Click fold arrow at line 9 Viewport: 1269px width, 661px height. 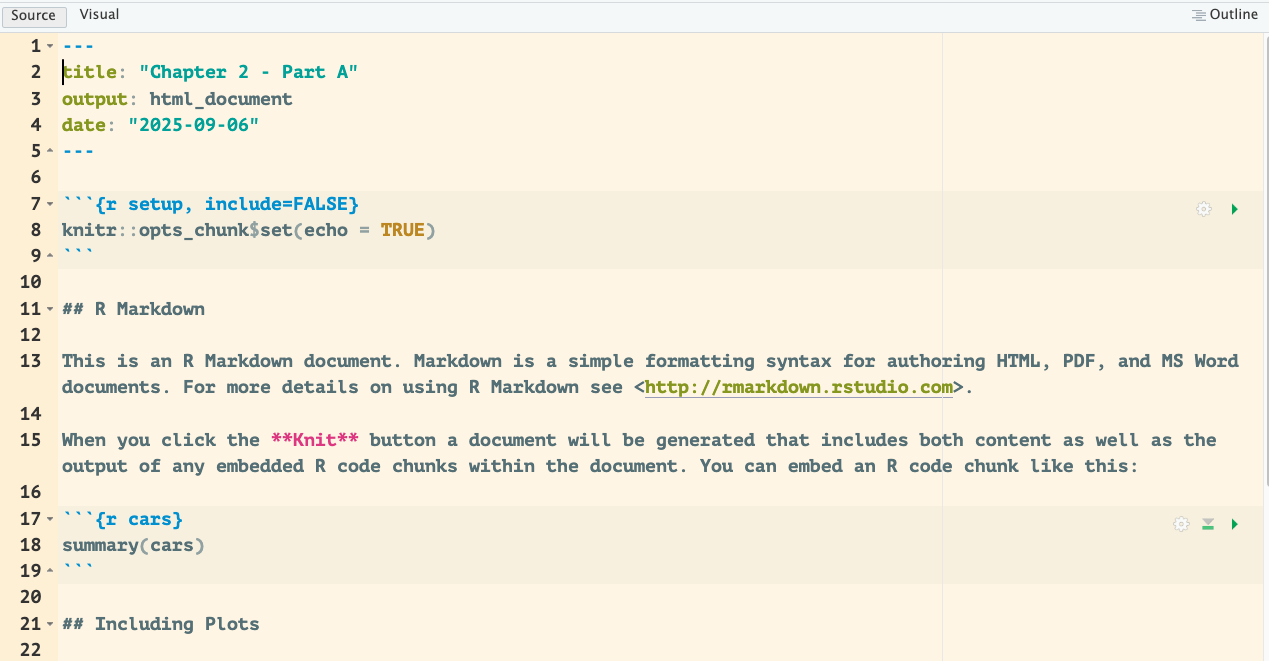point(50,256)
